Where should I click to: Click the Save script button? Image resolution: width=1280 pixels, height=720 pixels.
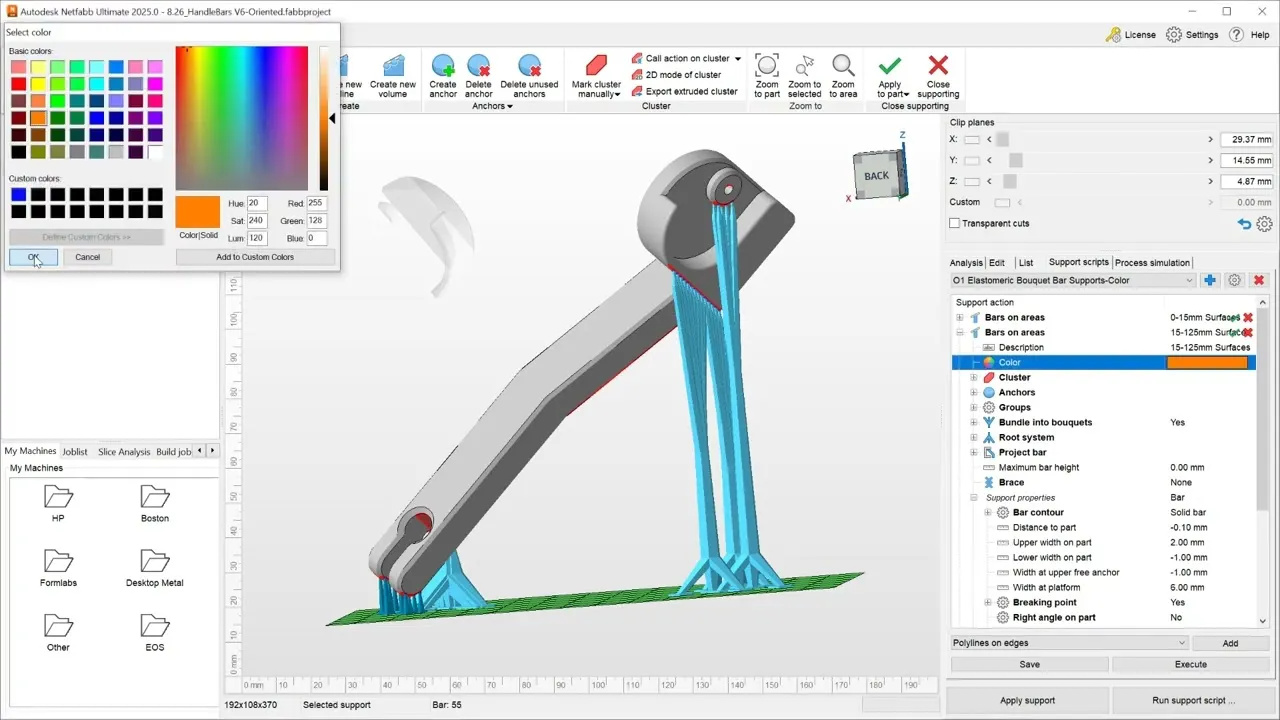[1030, 664]
